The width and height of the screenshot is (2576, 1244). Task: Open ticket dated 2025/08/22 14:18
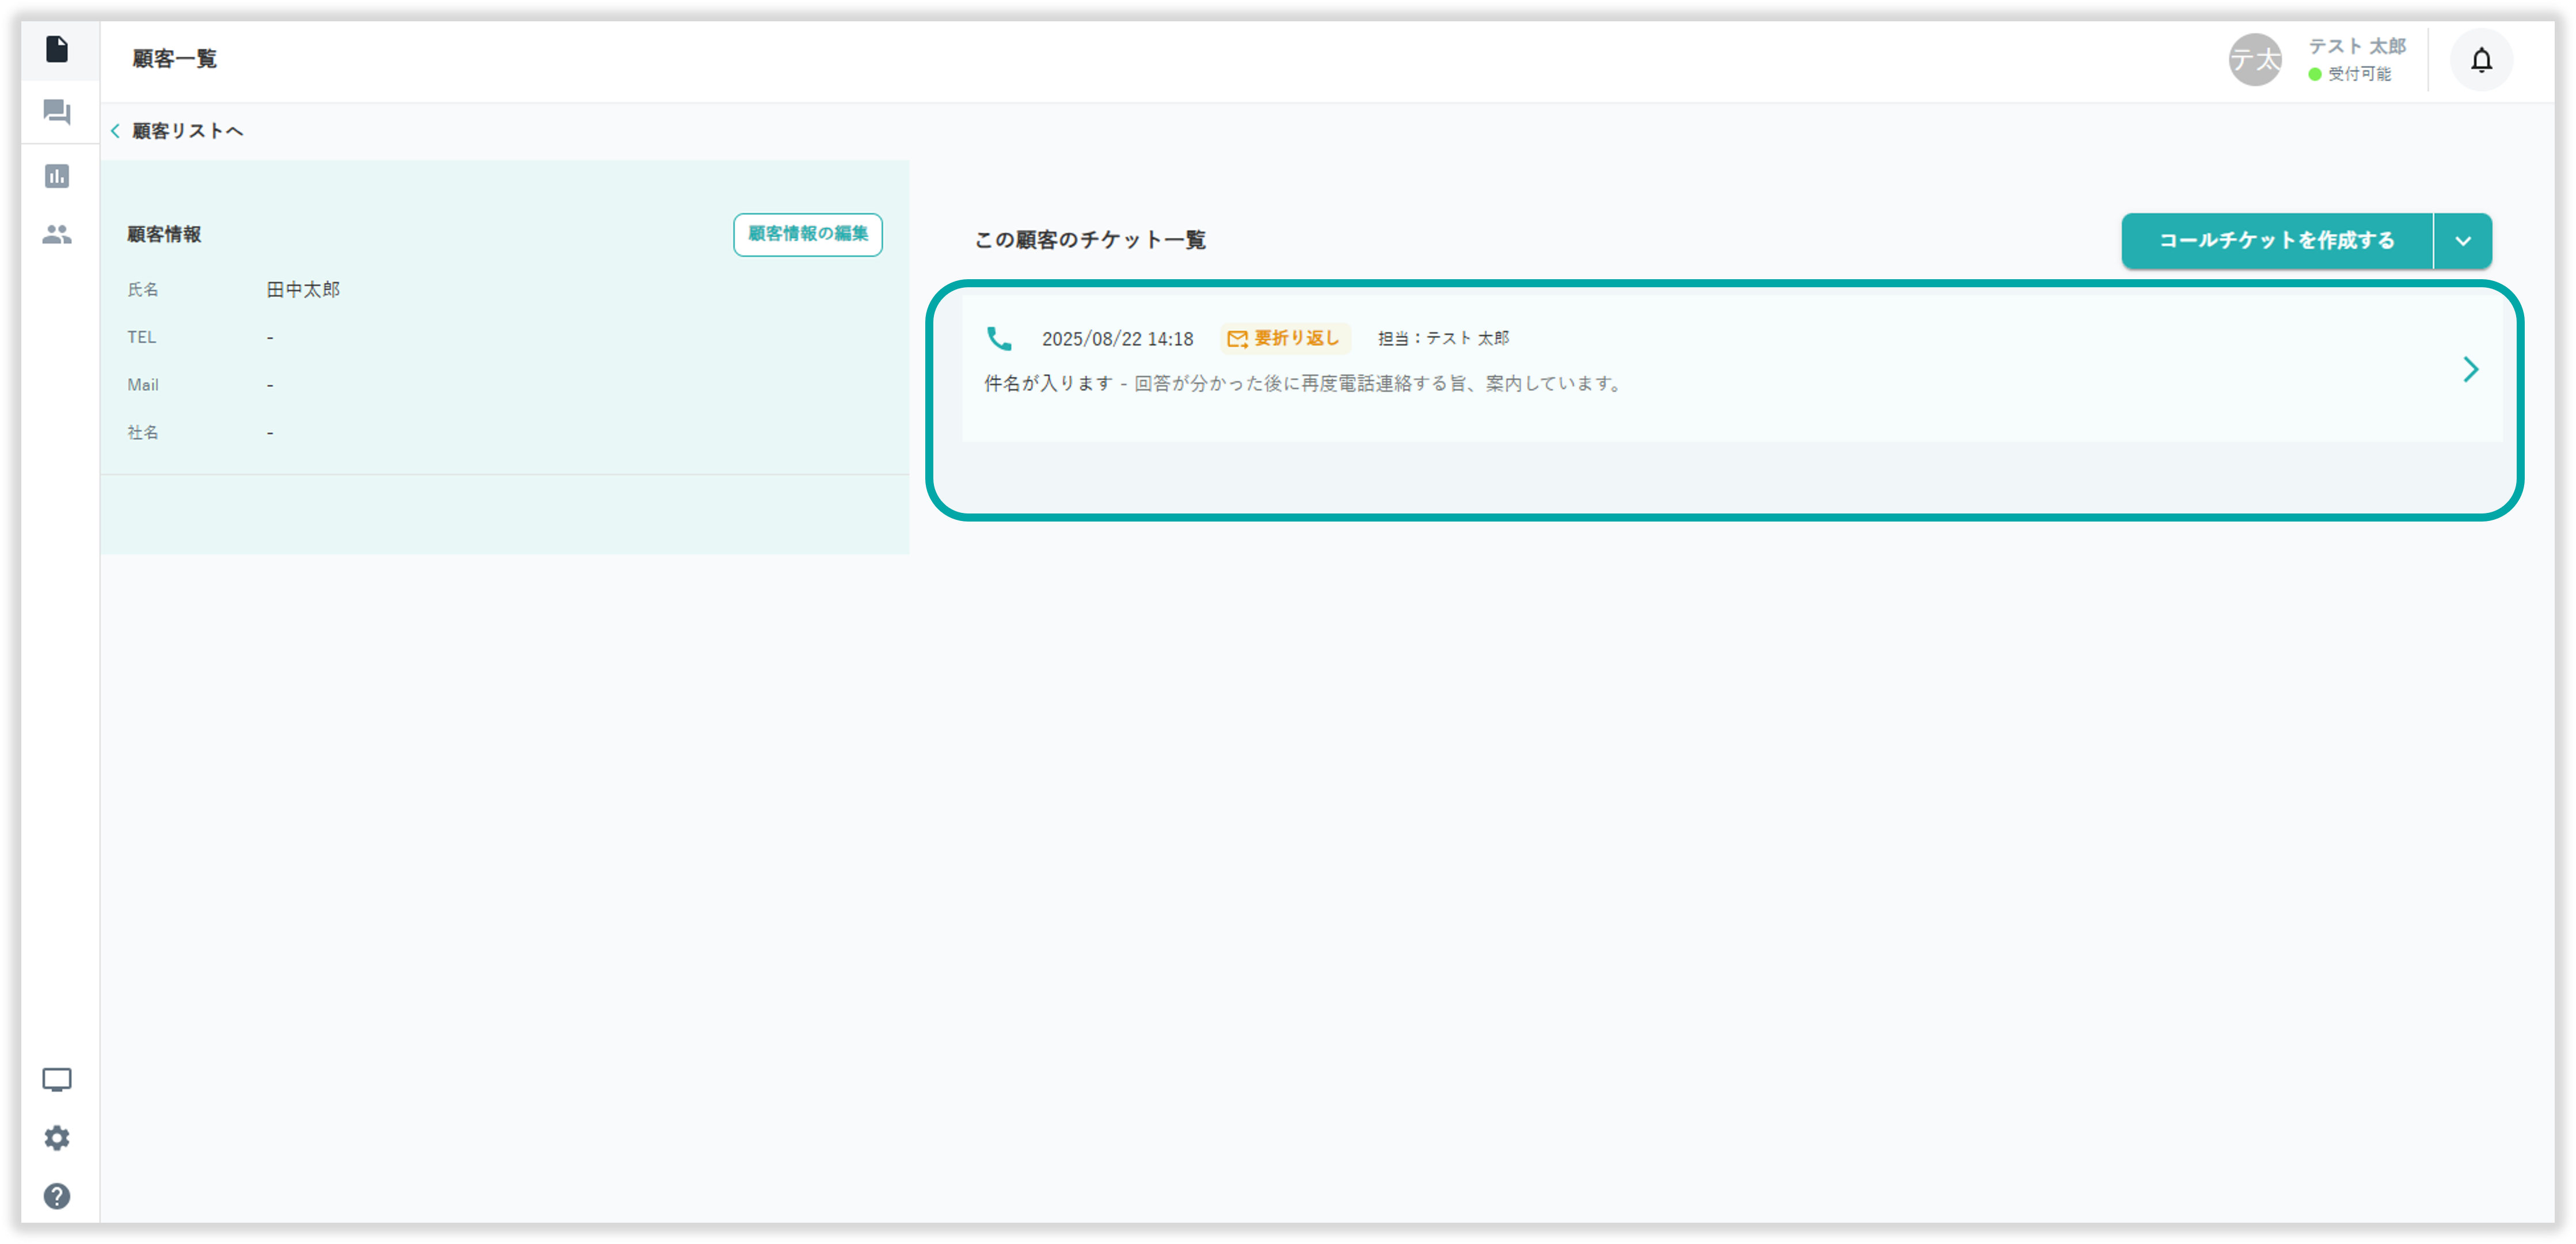click(x=1116, y=339)
